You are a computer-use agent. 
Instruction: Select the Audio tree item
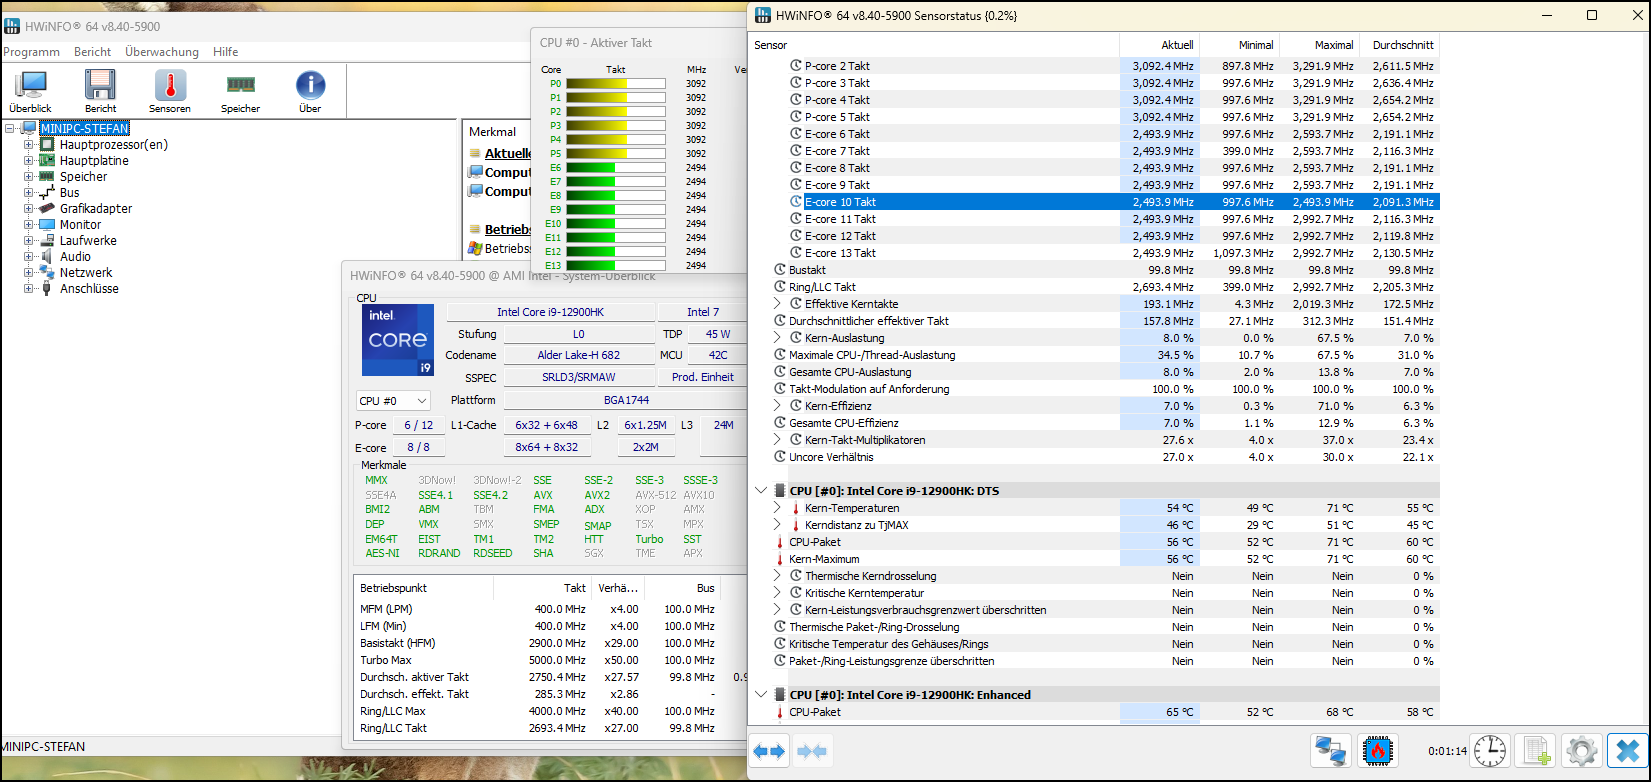coord(75,257)
